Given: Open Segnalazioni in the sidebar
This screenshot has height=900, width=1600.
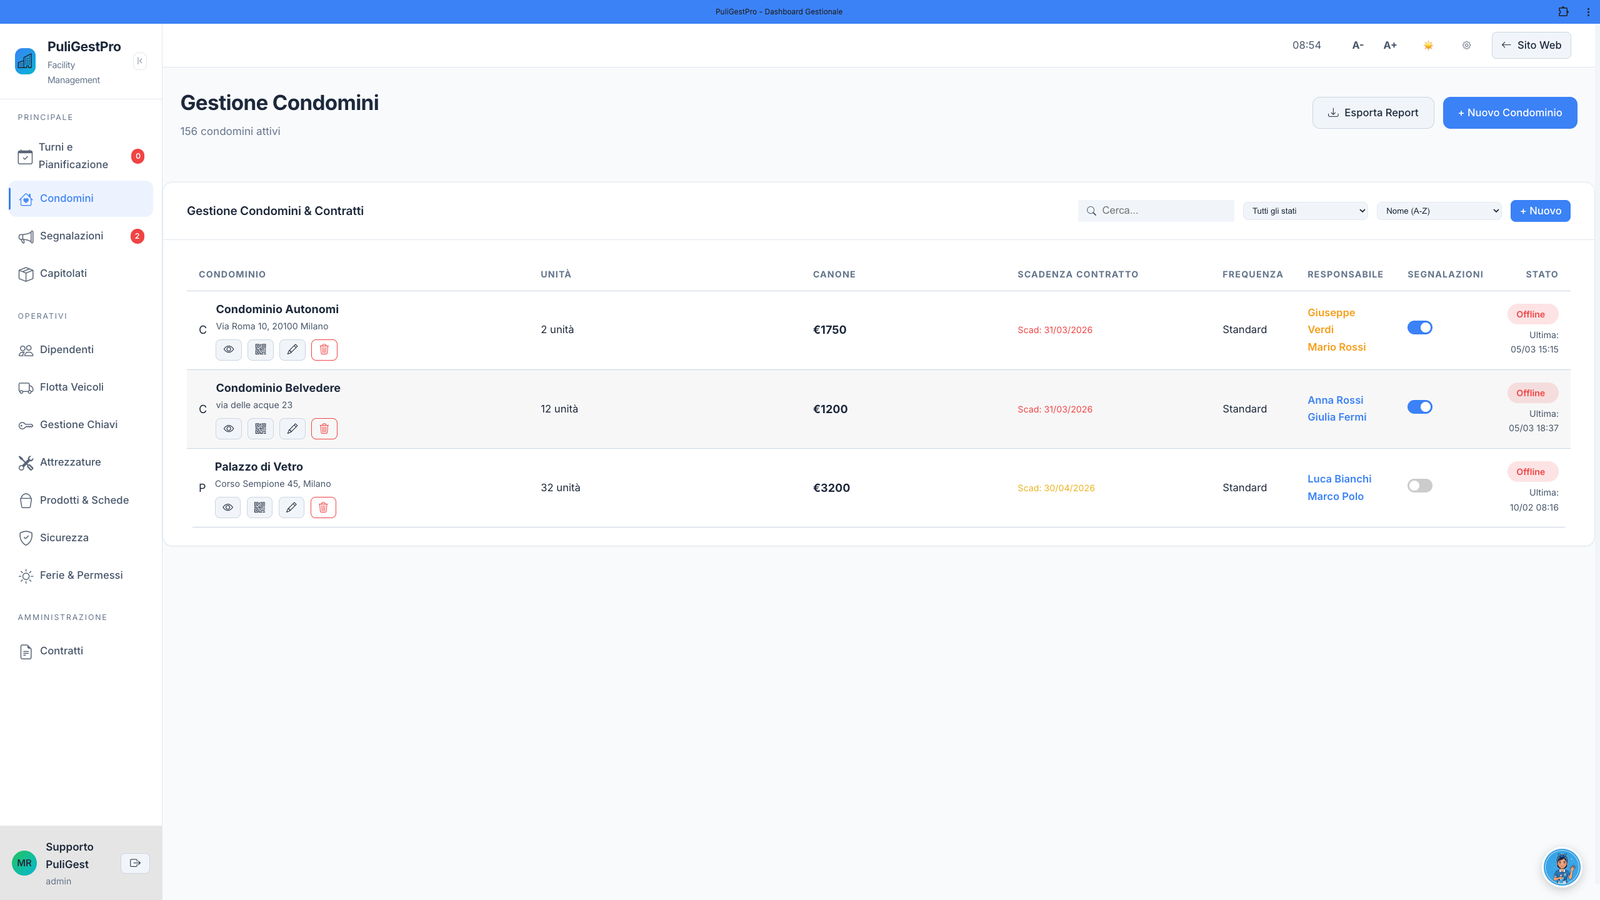Looking at the screenshot, I should (x=71, y=236).
